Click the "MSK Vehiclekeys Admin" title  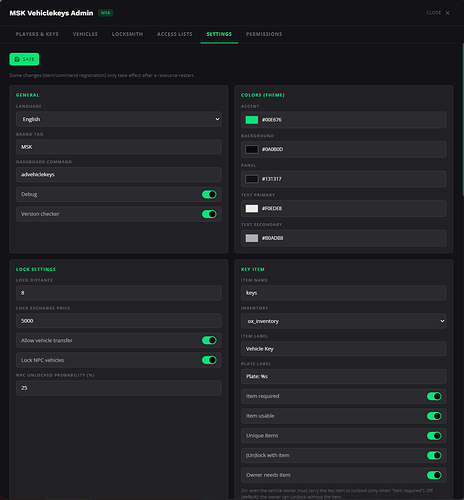coord(51,13)
